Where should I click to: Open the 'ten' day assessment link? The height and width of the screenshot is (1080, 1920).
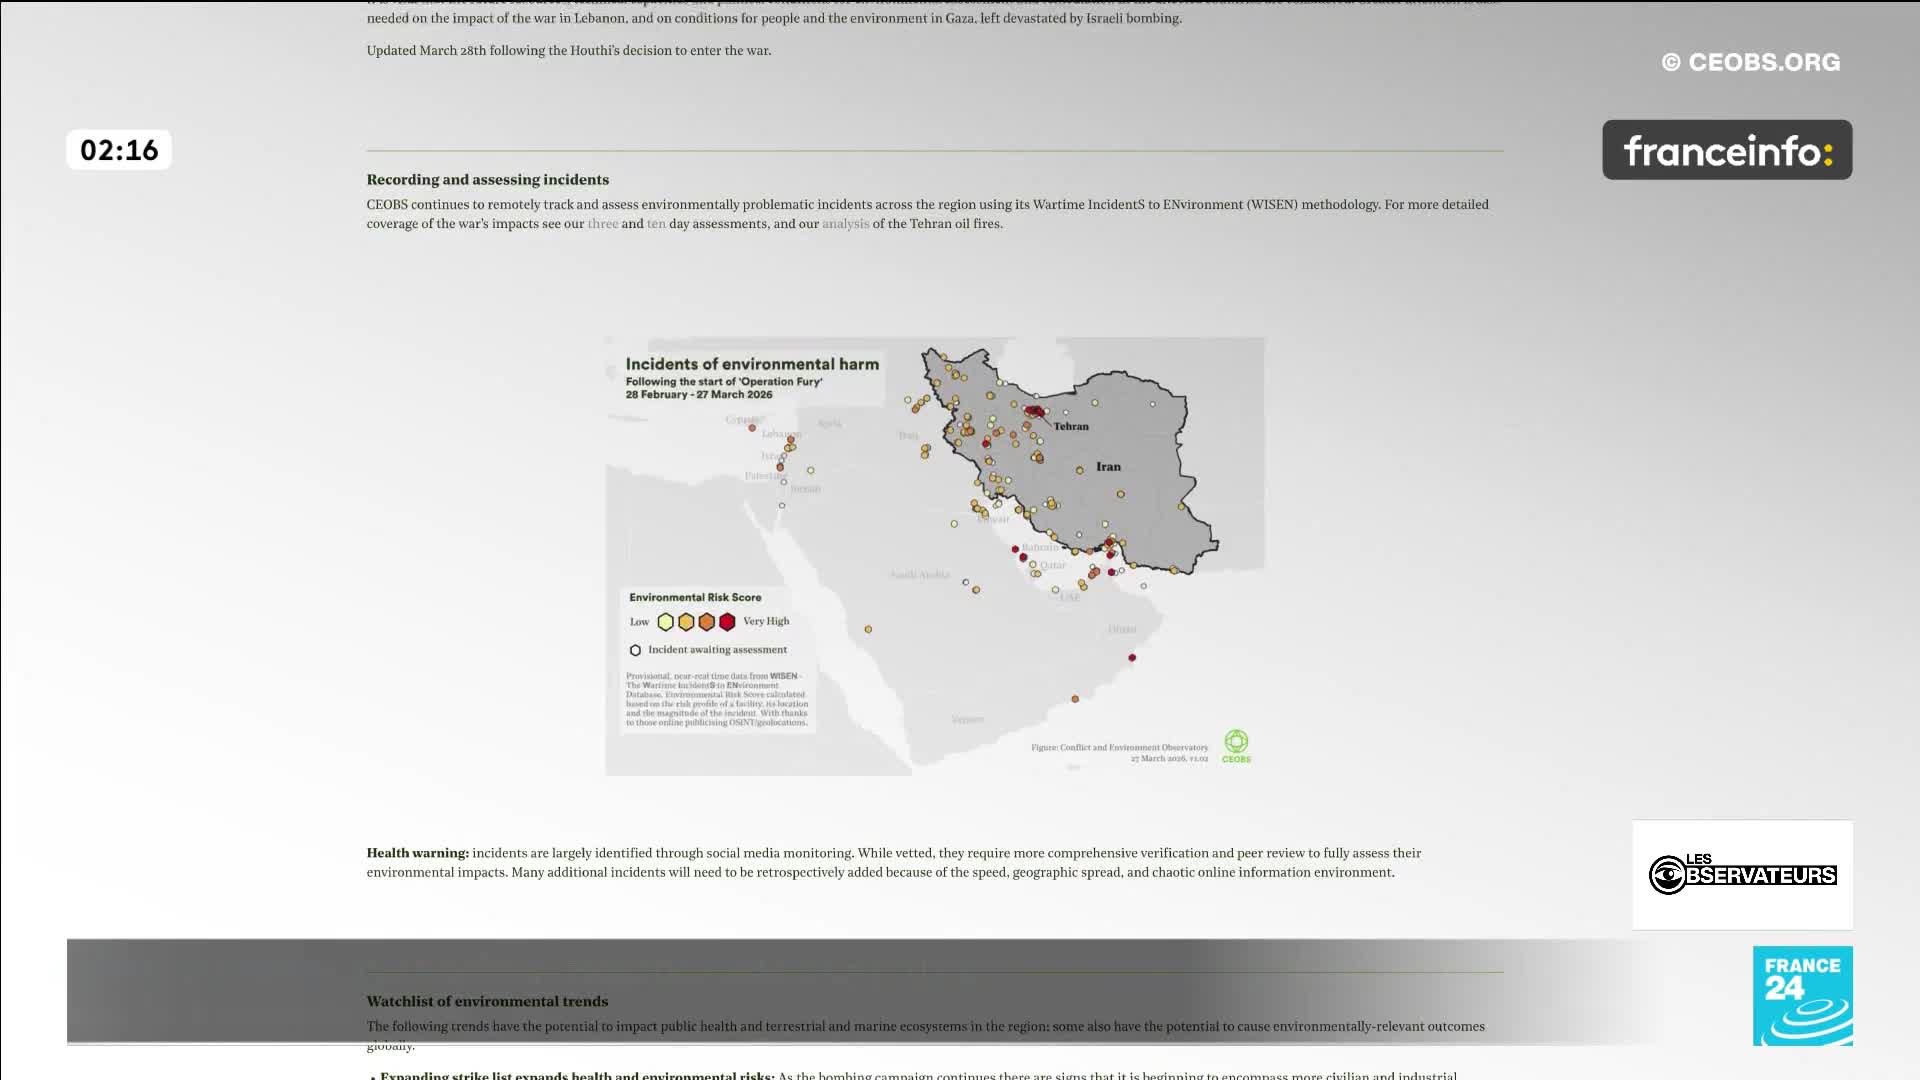[656, 224]
